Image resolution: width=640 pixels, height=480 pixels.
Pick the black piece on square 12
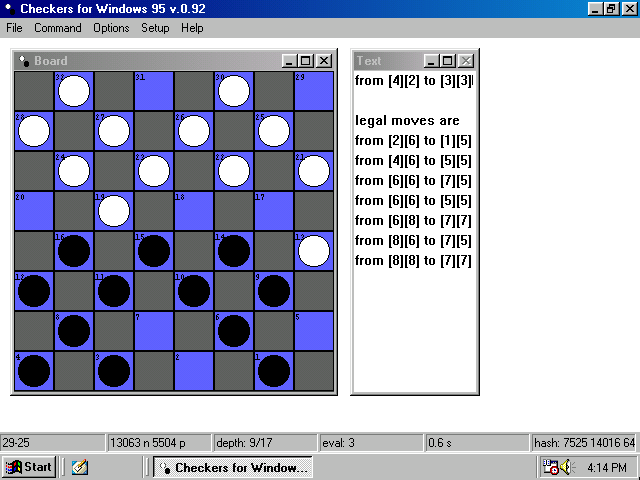click(x=34, y=291)
